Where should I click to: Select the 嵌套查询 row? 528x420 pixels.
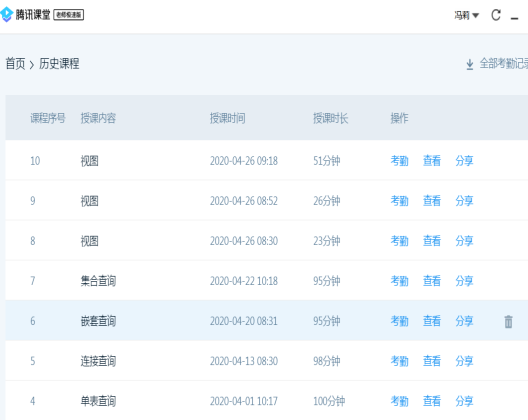tap(267, 321)
